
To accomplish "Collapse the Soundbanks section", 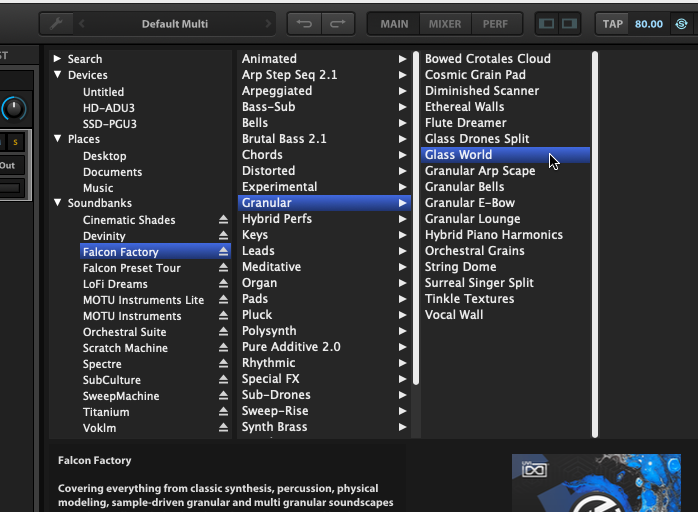I will [57, 203].
